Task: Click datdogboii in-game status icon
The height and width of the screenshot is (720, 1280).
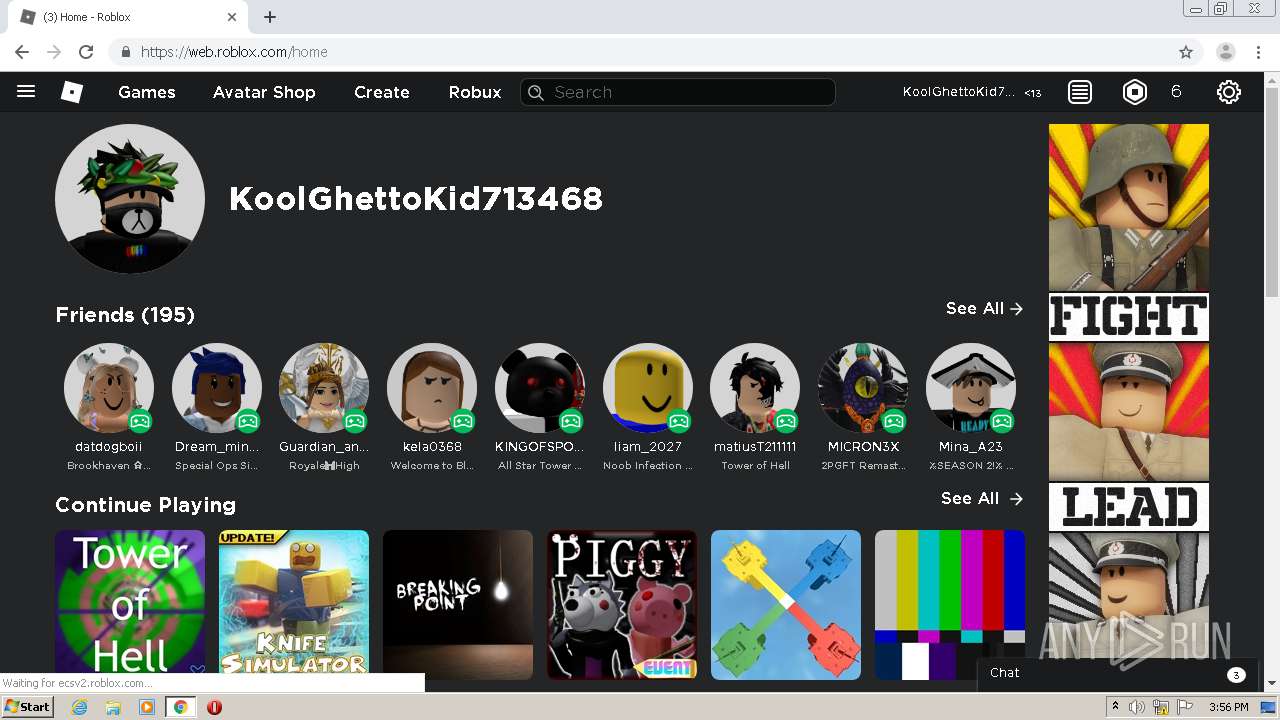Action: (x=140, y=421)
